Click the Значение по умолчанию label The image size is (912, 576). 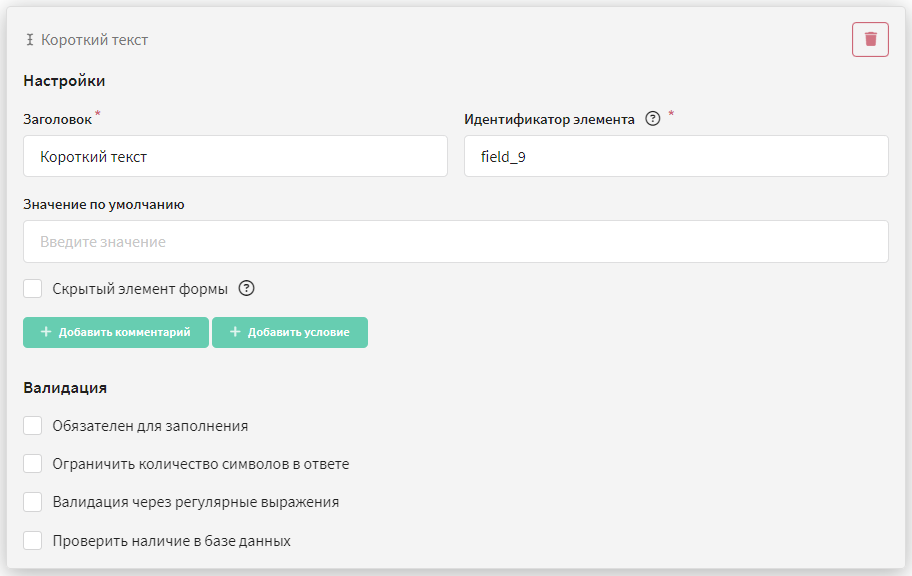[x=104, y=204]
